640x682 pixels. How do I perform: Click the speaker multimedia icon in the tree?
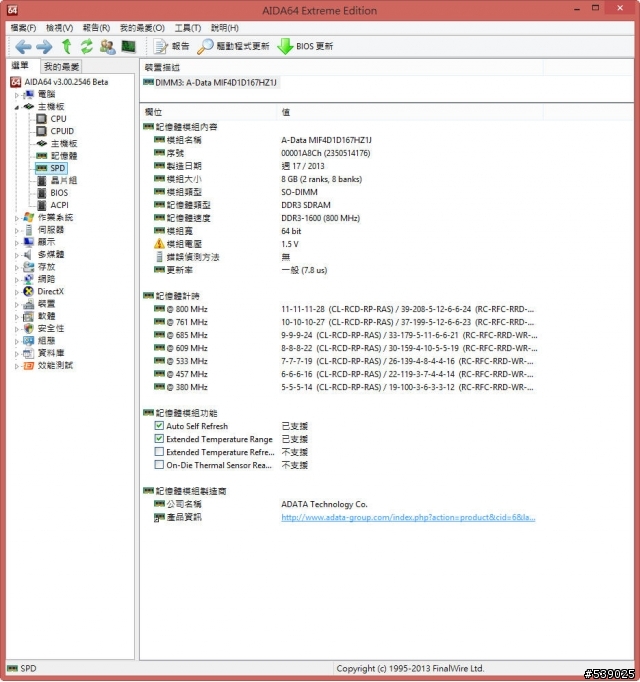28,254
